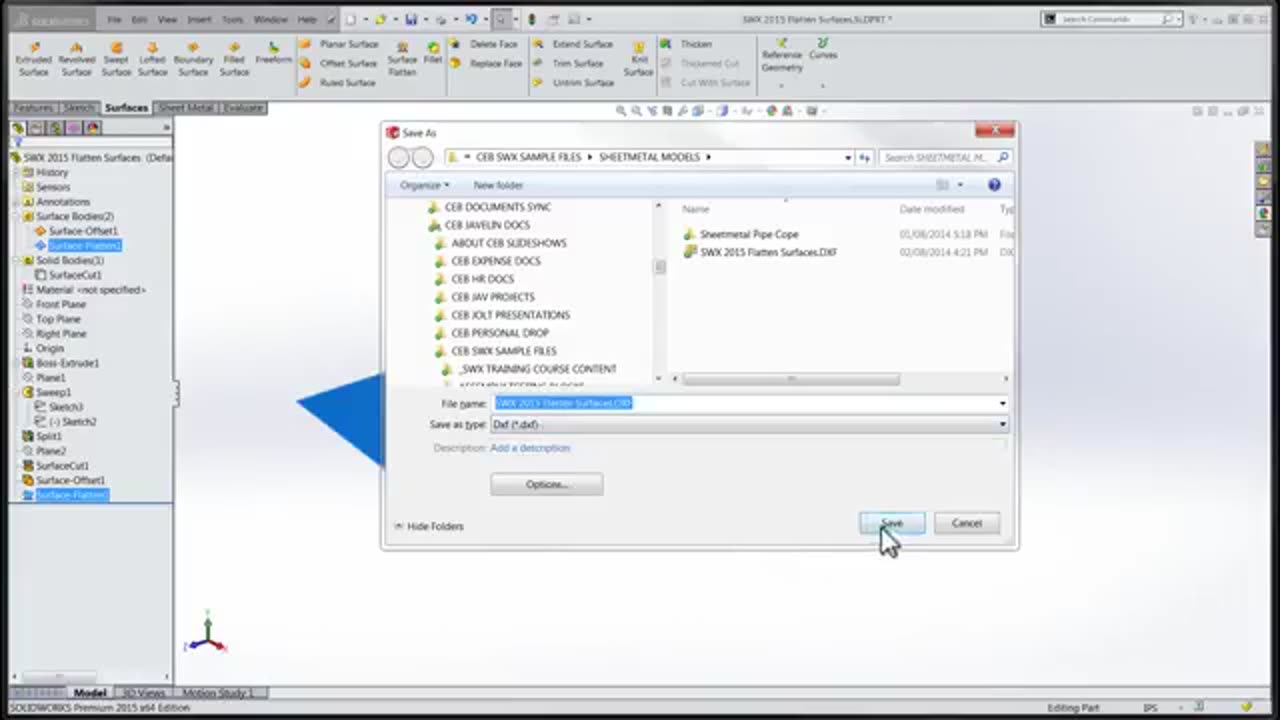Select the Lofted Surface tool
Image resolution: width=1280 pixels, height=720 pixels.
[152, 60]
